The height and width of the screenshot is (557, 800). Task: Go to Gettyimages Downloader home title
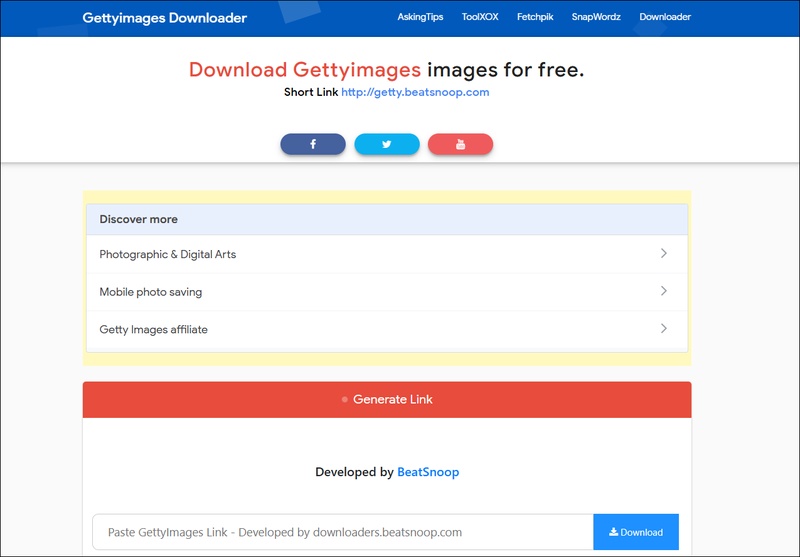click(164, 18)
